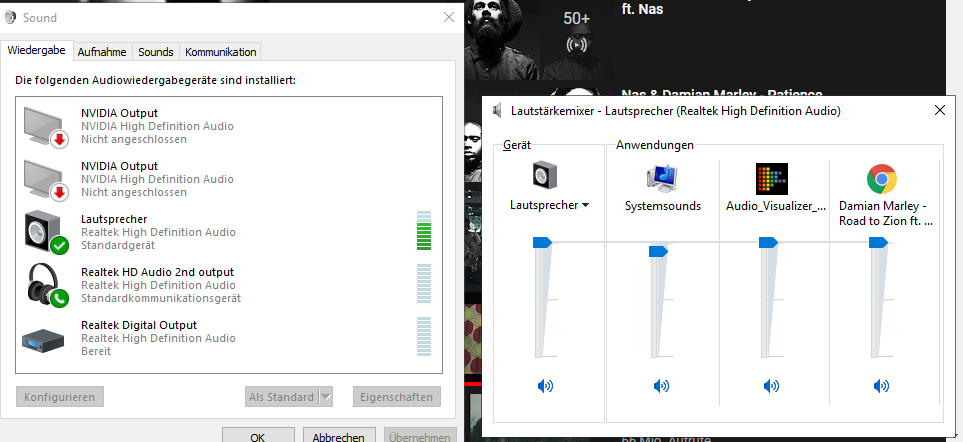The width and height of the screenshot is (963, 442).
Task: Open the Kommunikation tab
Action: [220, 52]
